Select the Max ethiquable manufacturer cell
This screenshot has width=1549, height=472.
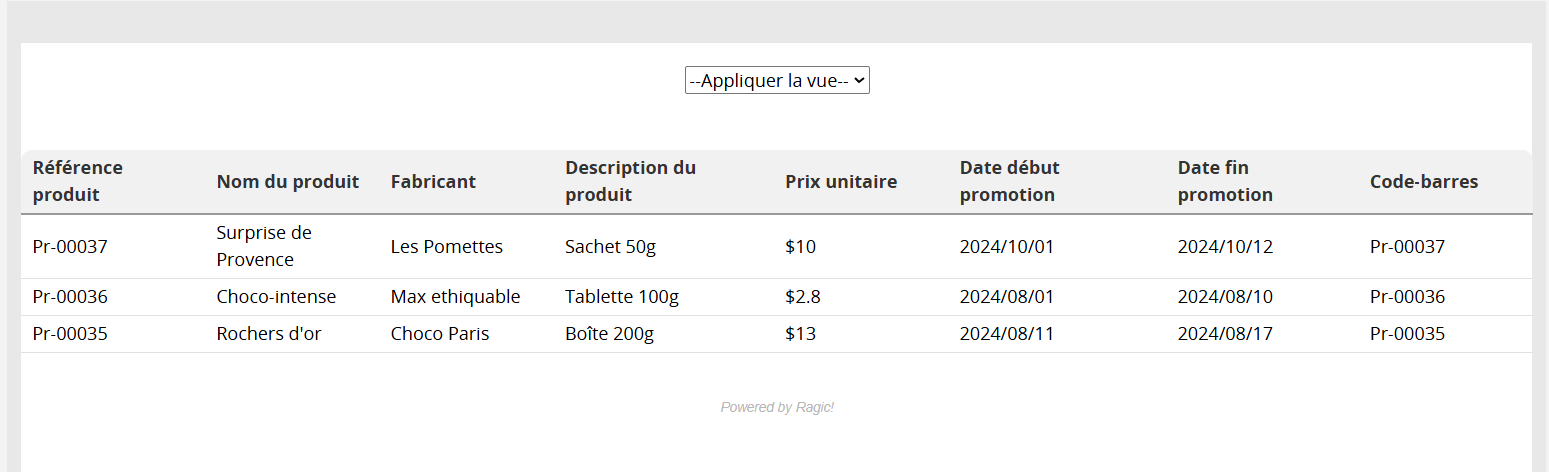[x=455, y=297]
